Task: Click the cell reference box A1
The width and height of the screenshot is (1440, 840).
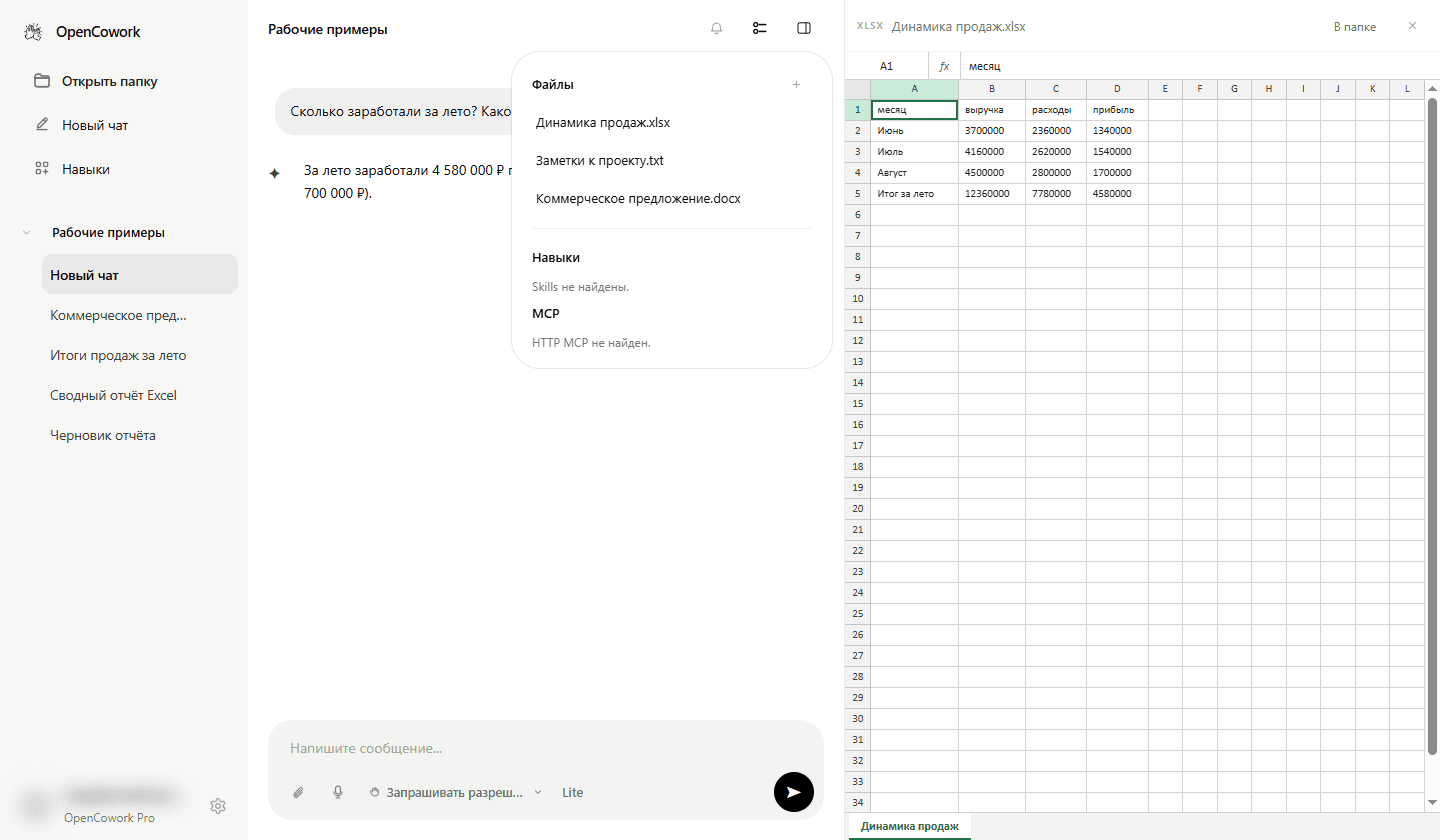Action: (887, 66)
